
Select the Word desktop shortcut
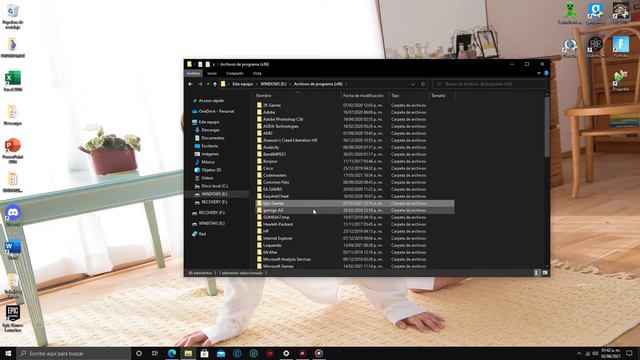tap(13, 249)
